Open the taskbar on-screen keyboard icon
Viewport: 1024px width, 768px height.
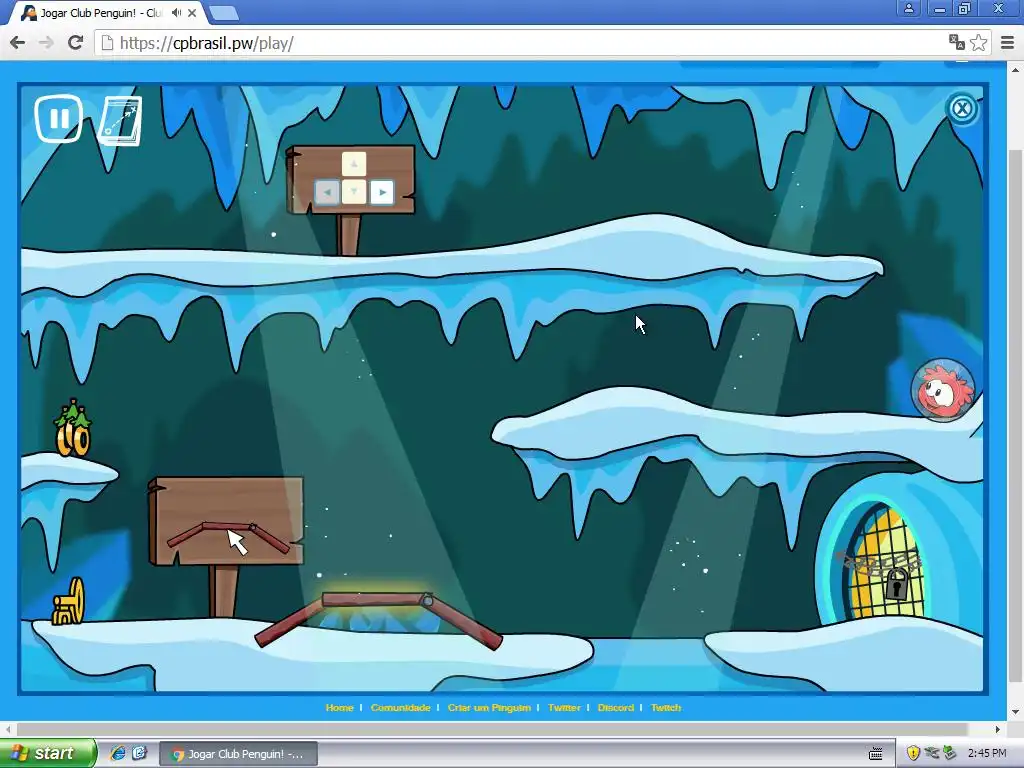coord(876,754)
